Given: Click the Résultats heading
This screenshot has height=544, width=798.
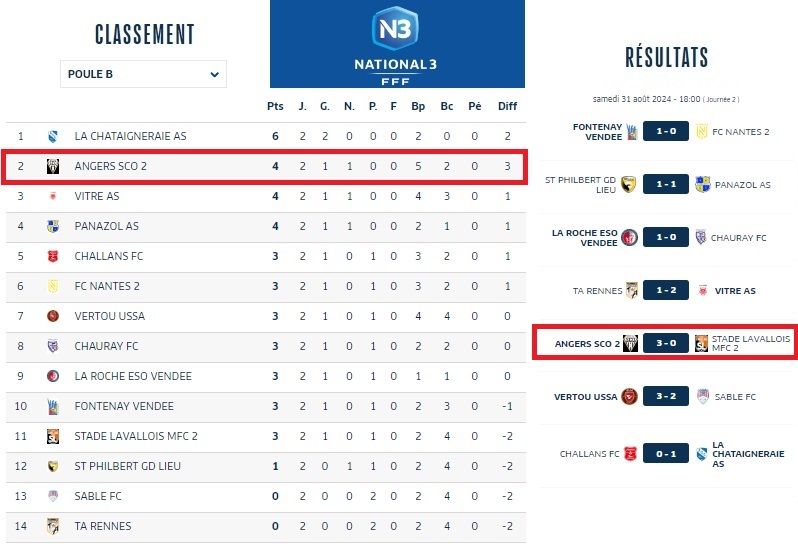Looking at the screenshot, I should click(666, 57).
